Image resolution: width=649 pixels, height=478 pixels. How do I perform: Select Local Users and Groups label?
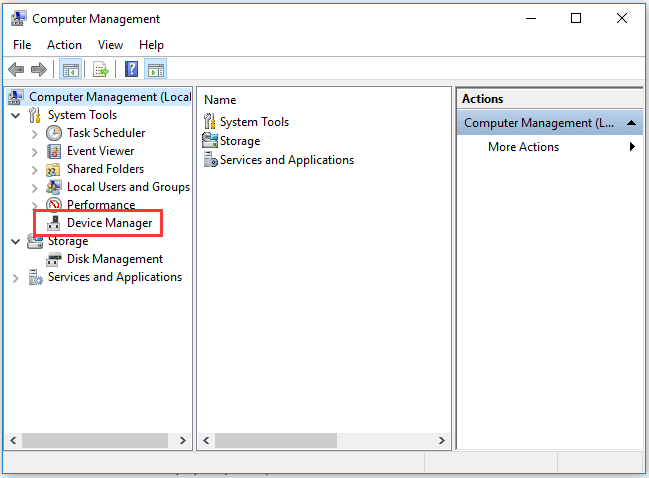(x=128, y=187)
